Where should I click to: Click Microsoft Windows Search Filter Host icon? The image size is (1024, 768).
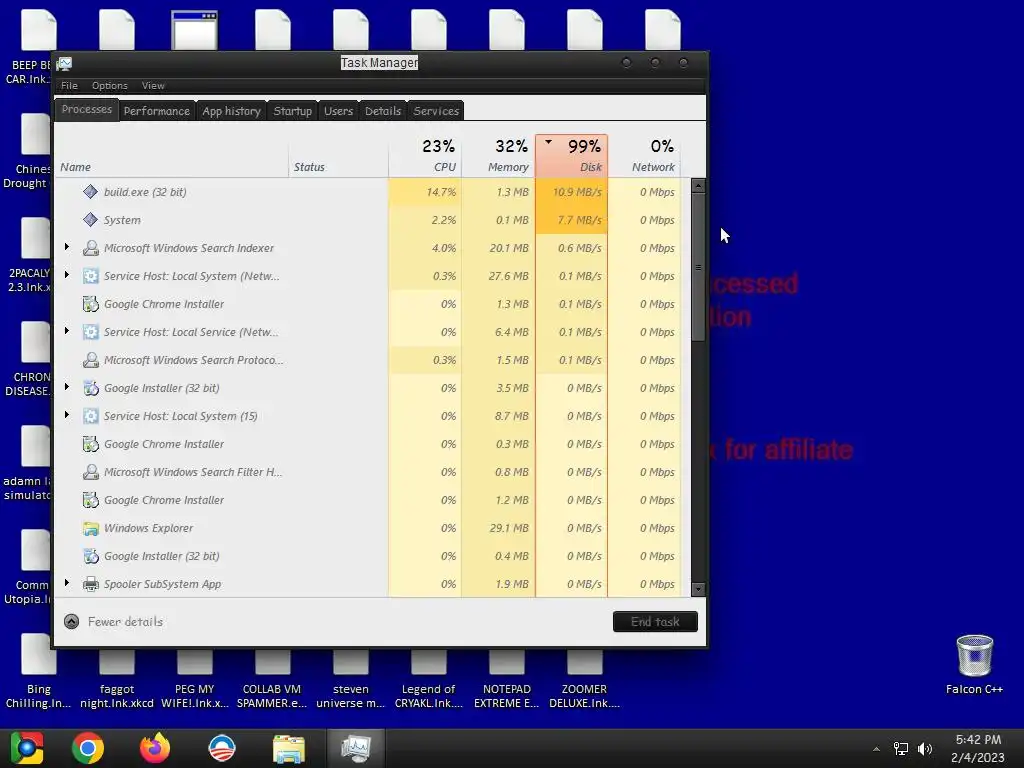[90, 472]
